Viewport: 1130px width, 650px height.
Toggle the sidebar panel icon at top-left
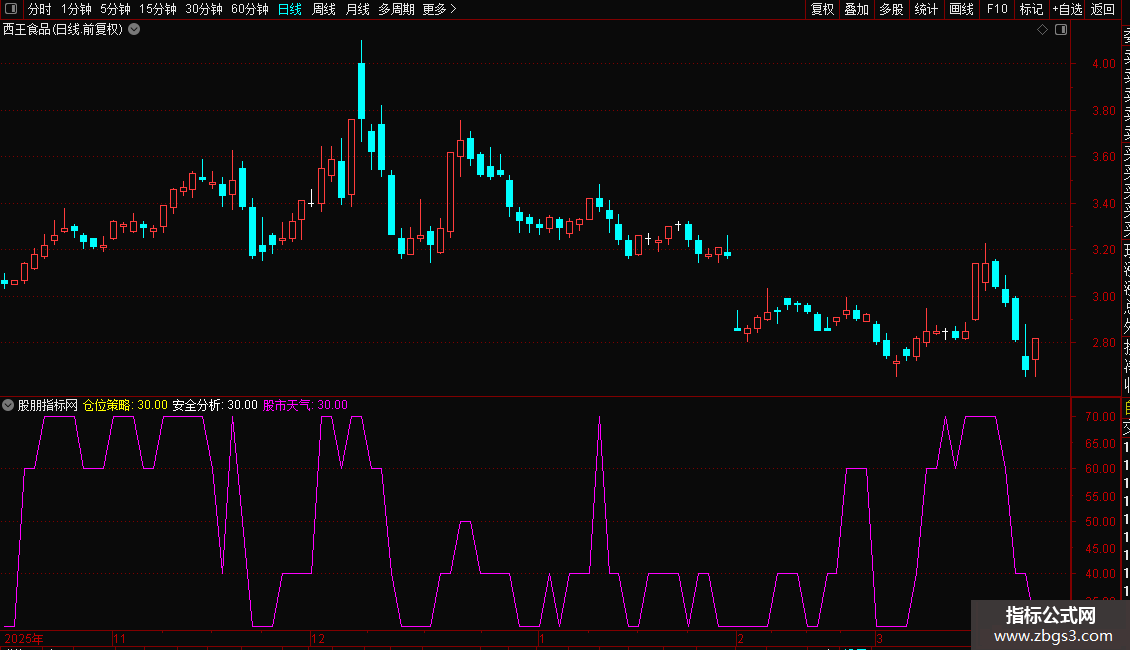coord(11,9)
